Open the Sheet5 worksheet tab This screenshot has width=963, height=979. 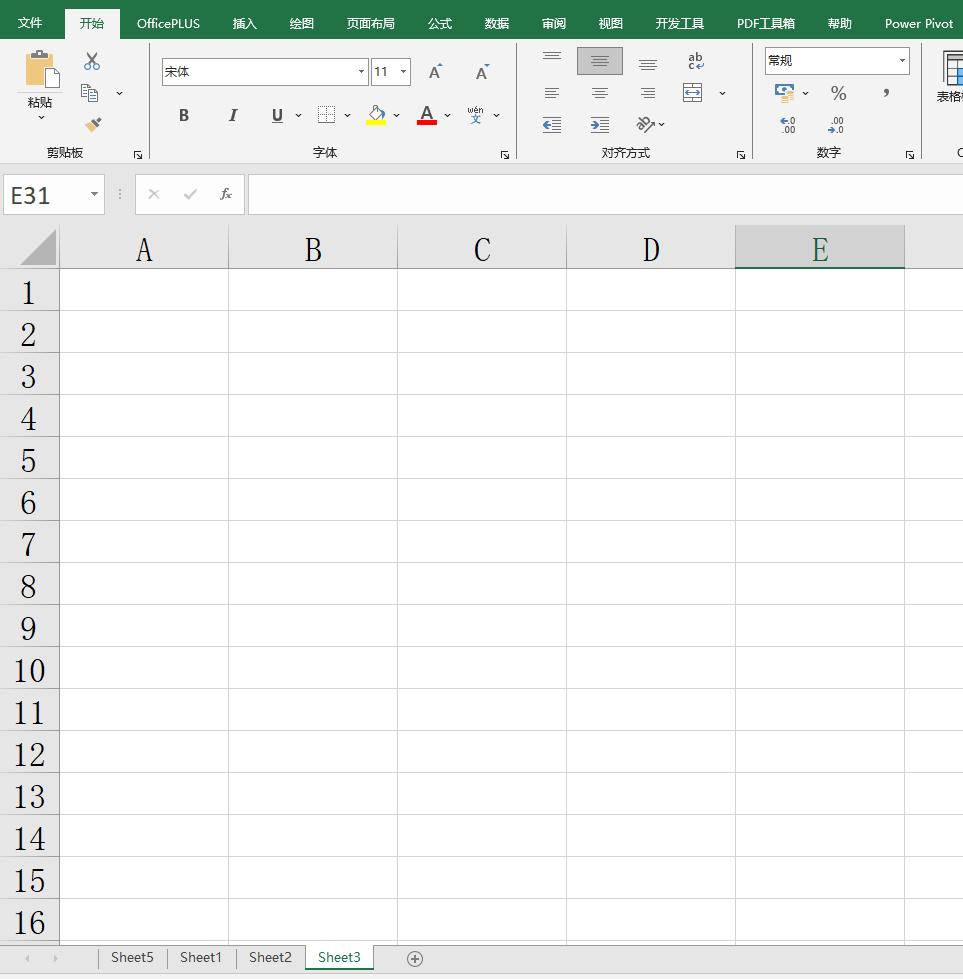coord(132,958)
